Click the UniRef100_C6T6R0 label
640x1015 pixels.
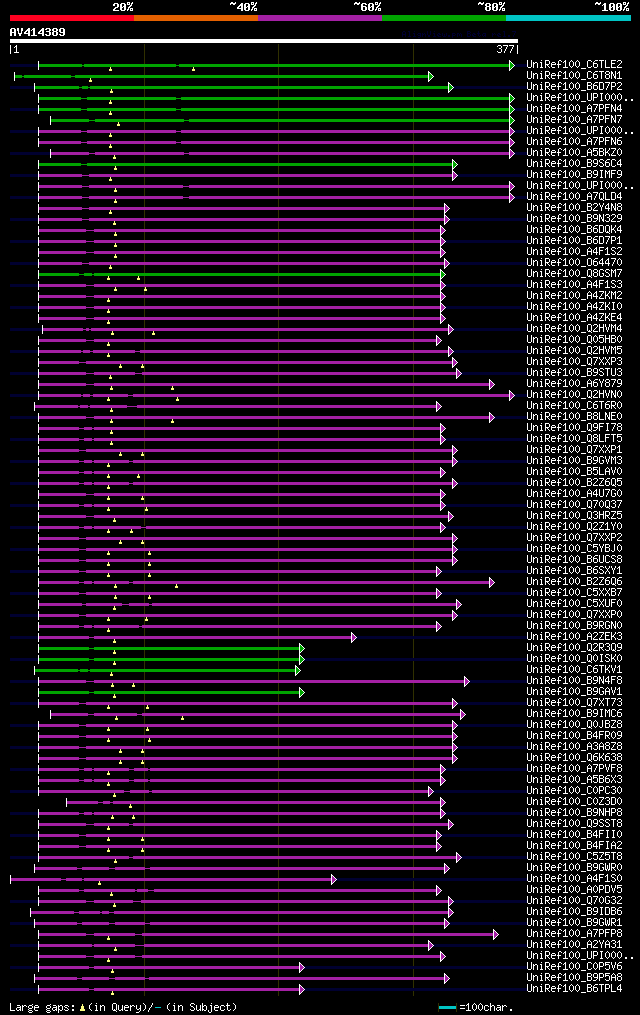(x=574, y=406)
